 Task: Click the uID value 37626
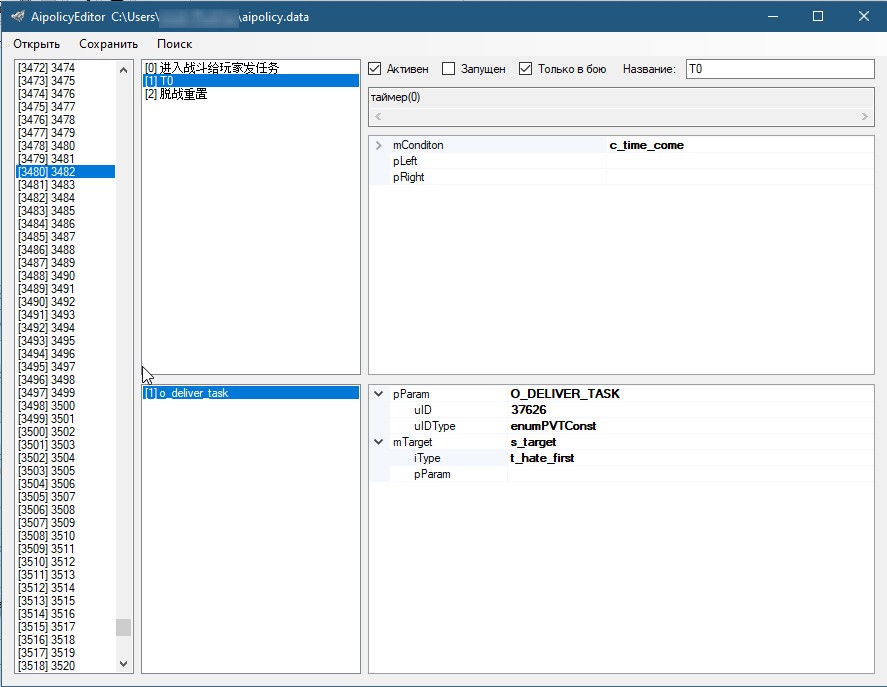[528, 410]
